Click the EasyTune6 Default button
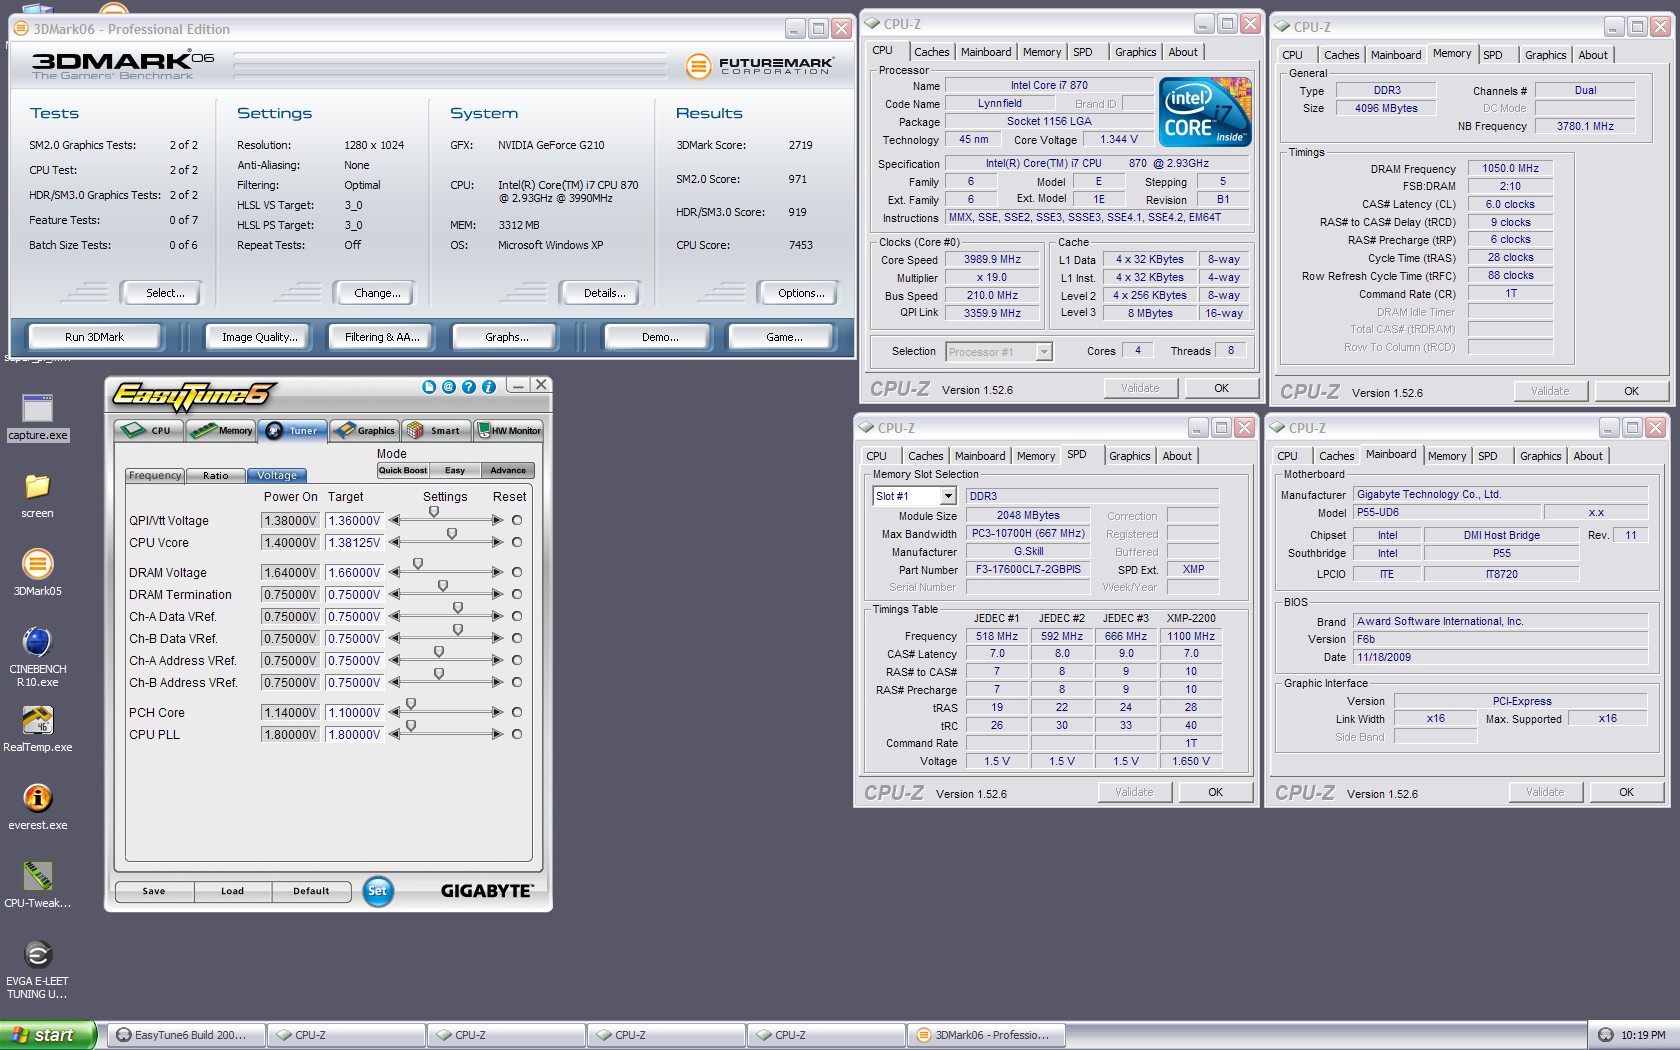 (x=311, y=891)
